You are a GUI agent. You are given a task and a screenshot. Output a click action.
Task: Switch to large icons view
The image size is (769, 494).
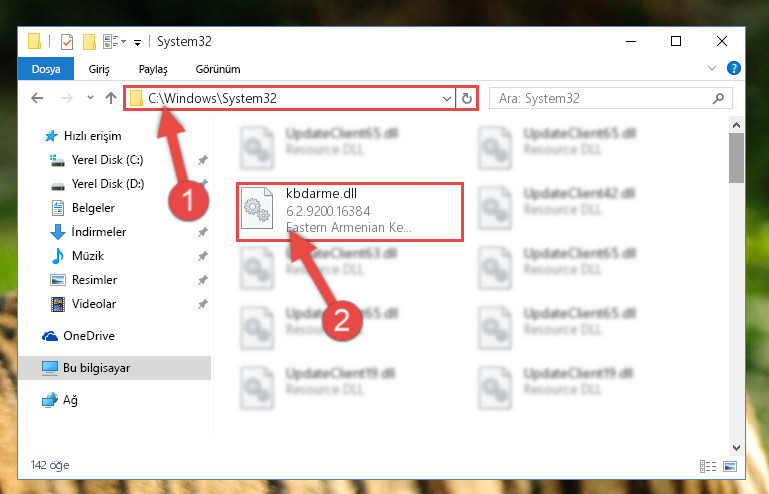tap(730, 466)
